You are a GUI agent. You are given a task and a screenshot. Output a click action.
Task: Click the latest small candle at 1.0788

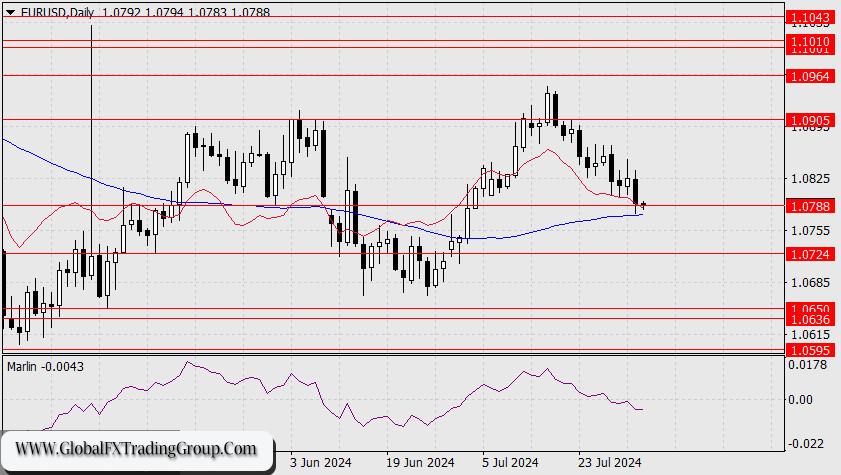[644, 205]
